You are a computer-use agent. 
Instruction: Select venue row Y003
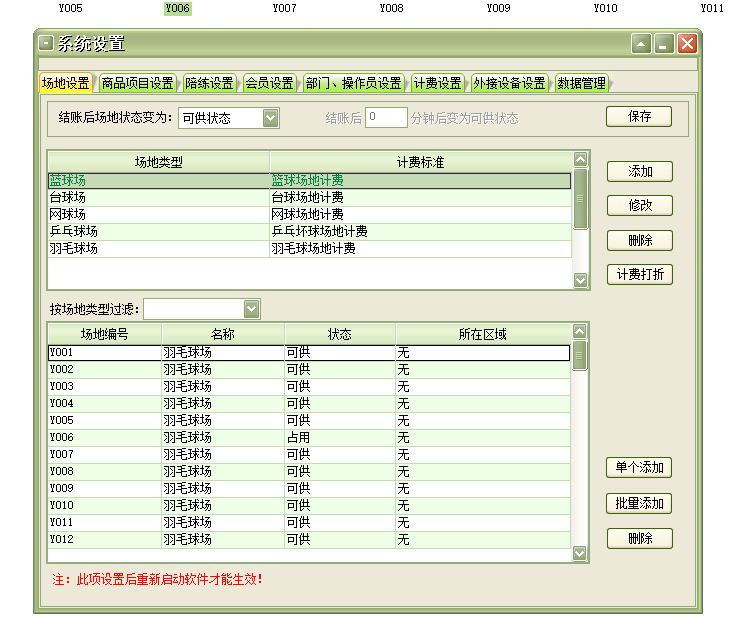(x=309, y=387)
